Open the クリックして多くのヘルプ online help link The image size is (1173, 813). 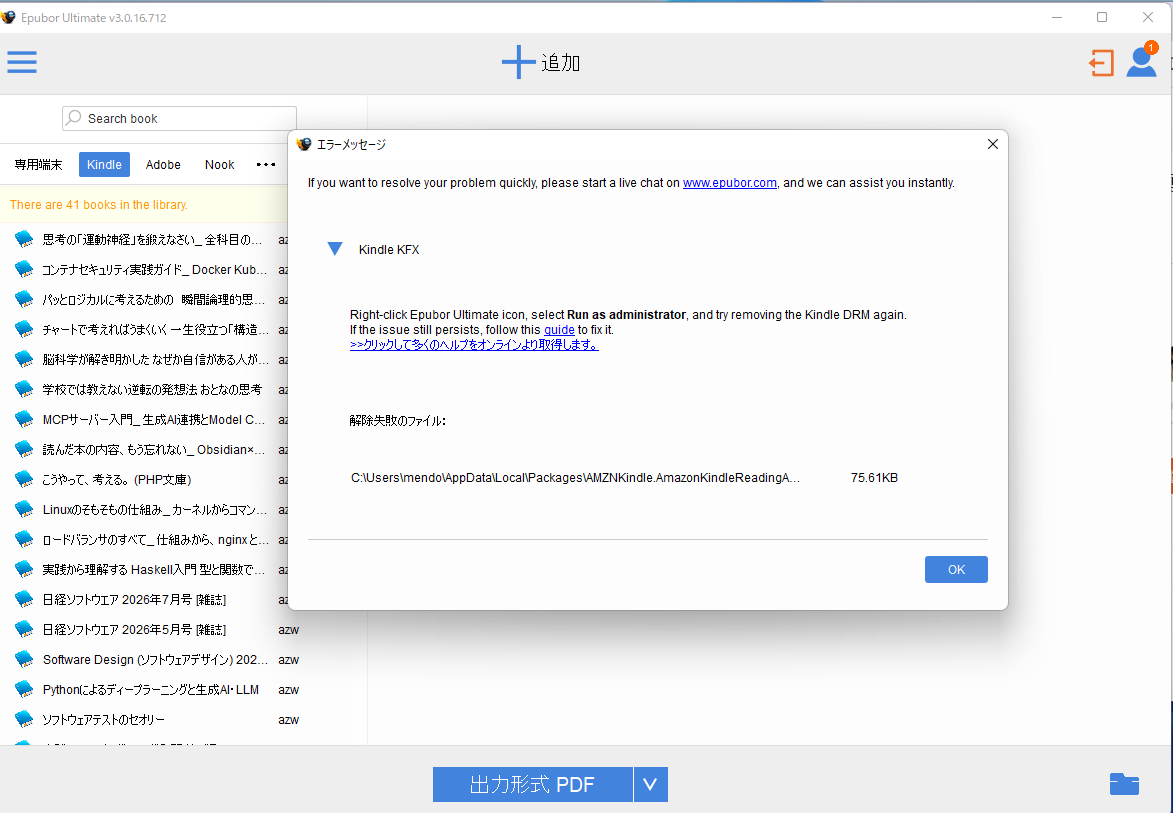point(474,345)
